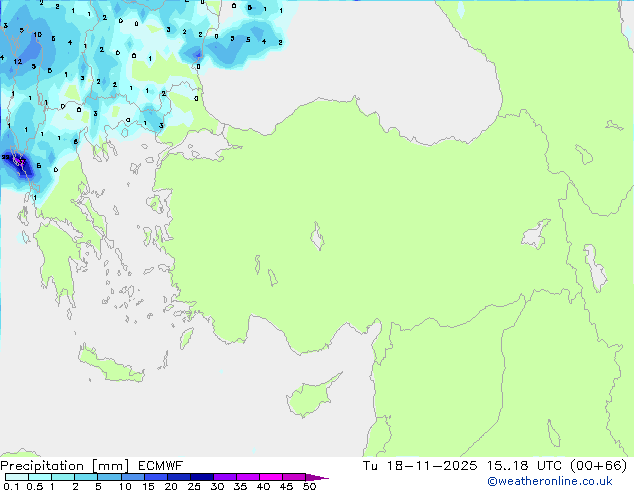This screenshot has height=490, width=634.
Task: Pick the 35–40 mm violet legend swatch
Action: tap(247, 477)
